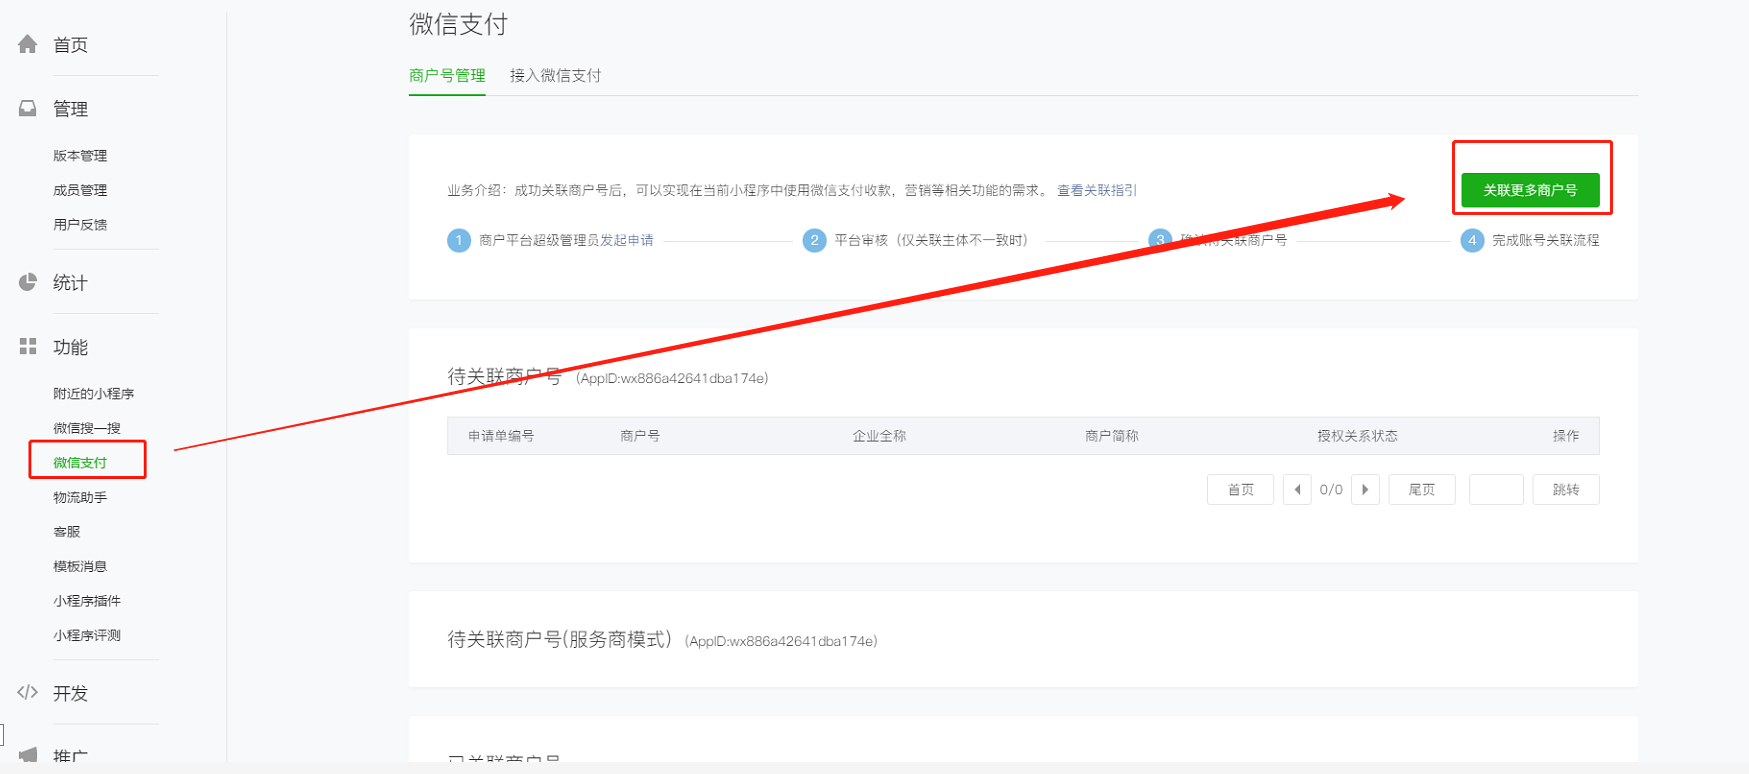Click the green 关联更多商户号 button
Image resolution: width=1749 pixels, height=774 pixels.
click(1530, 190)
